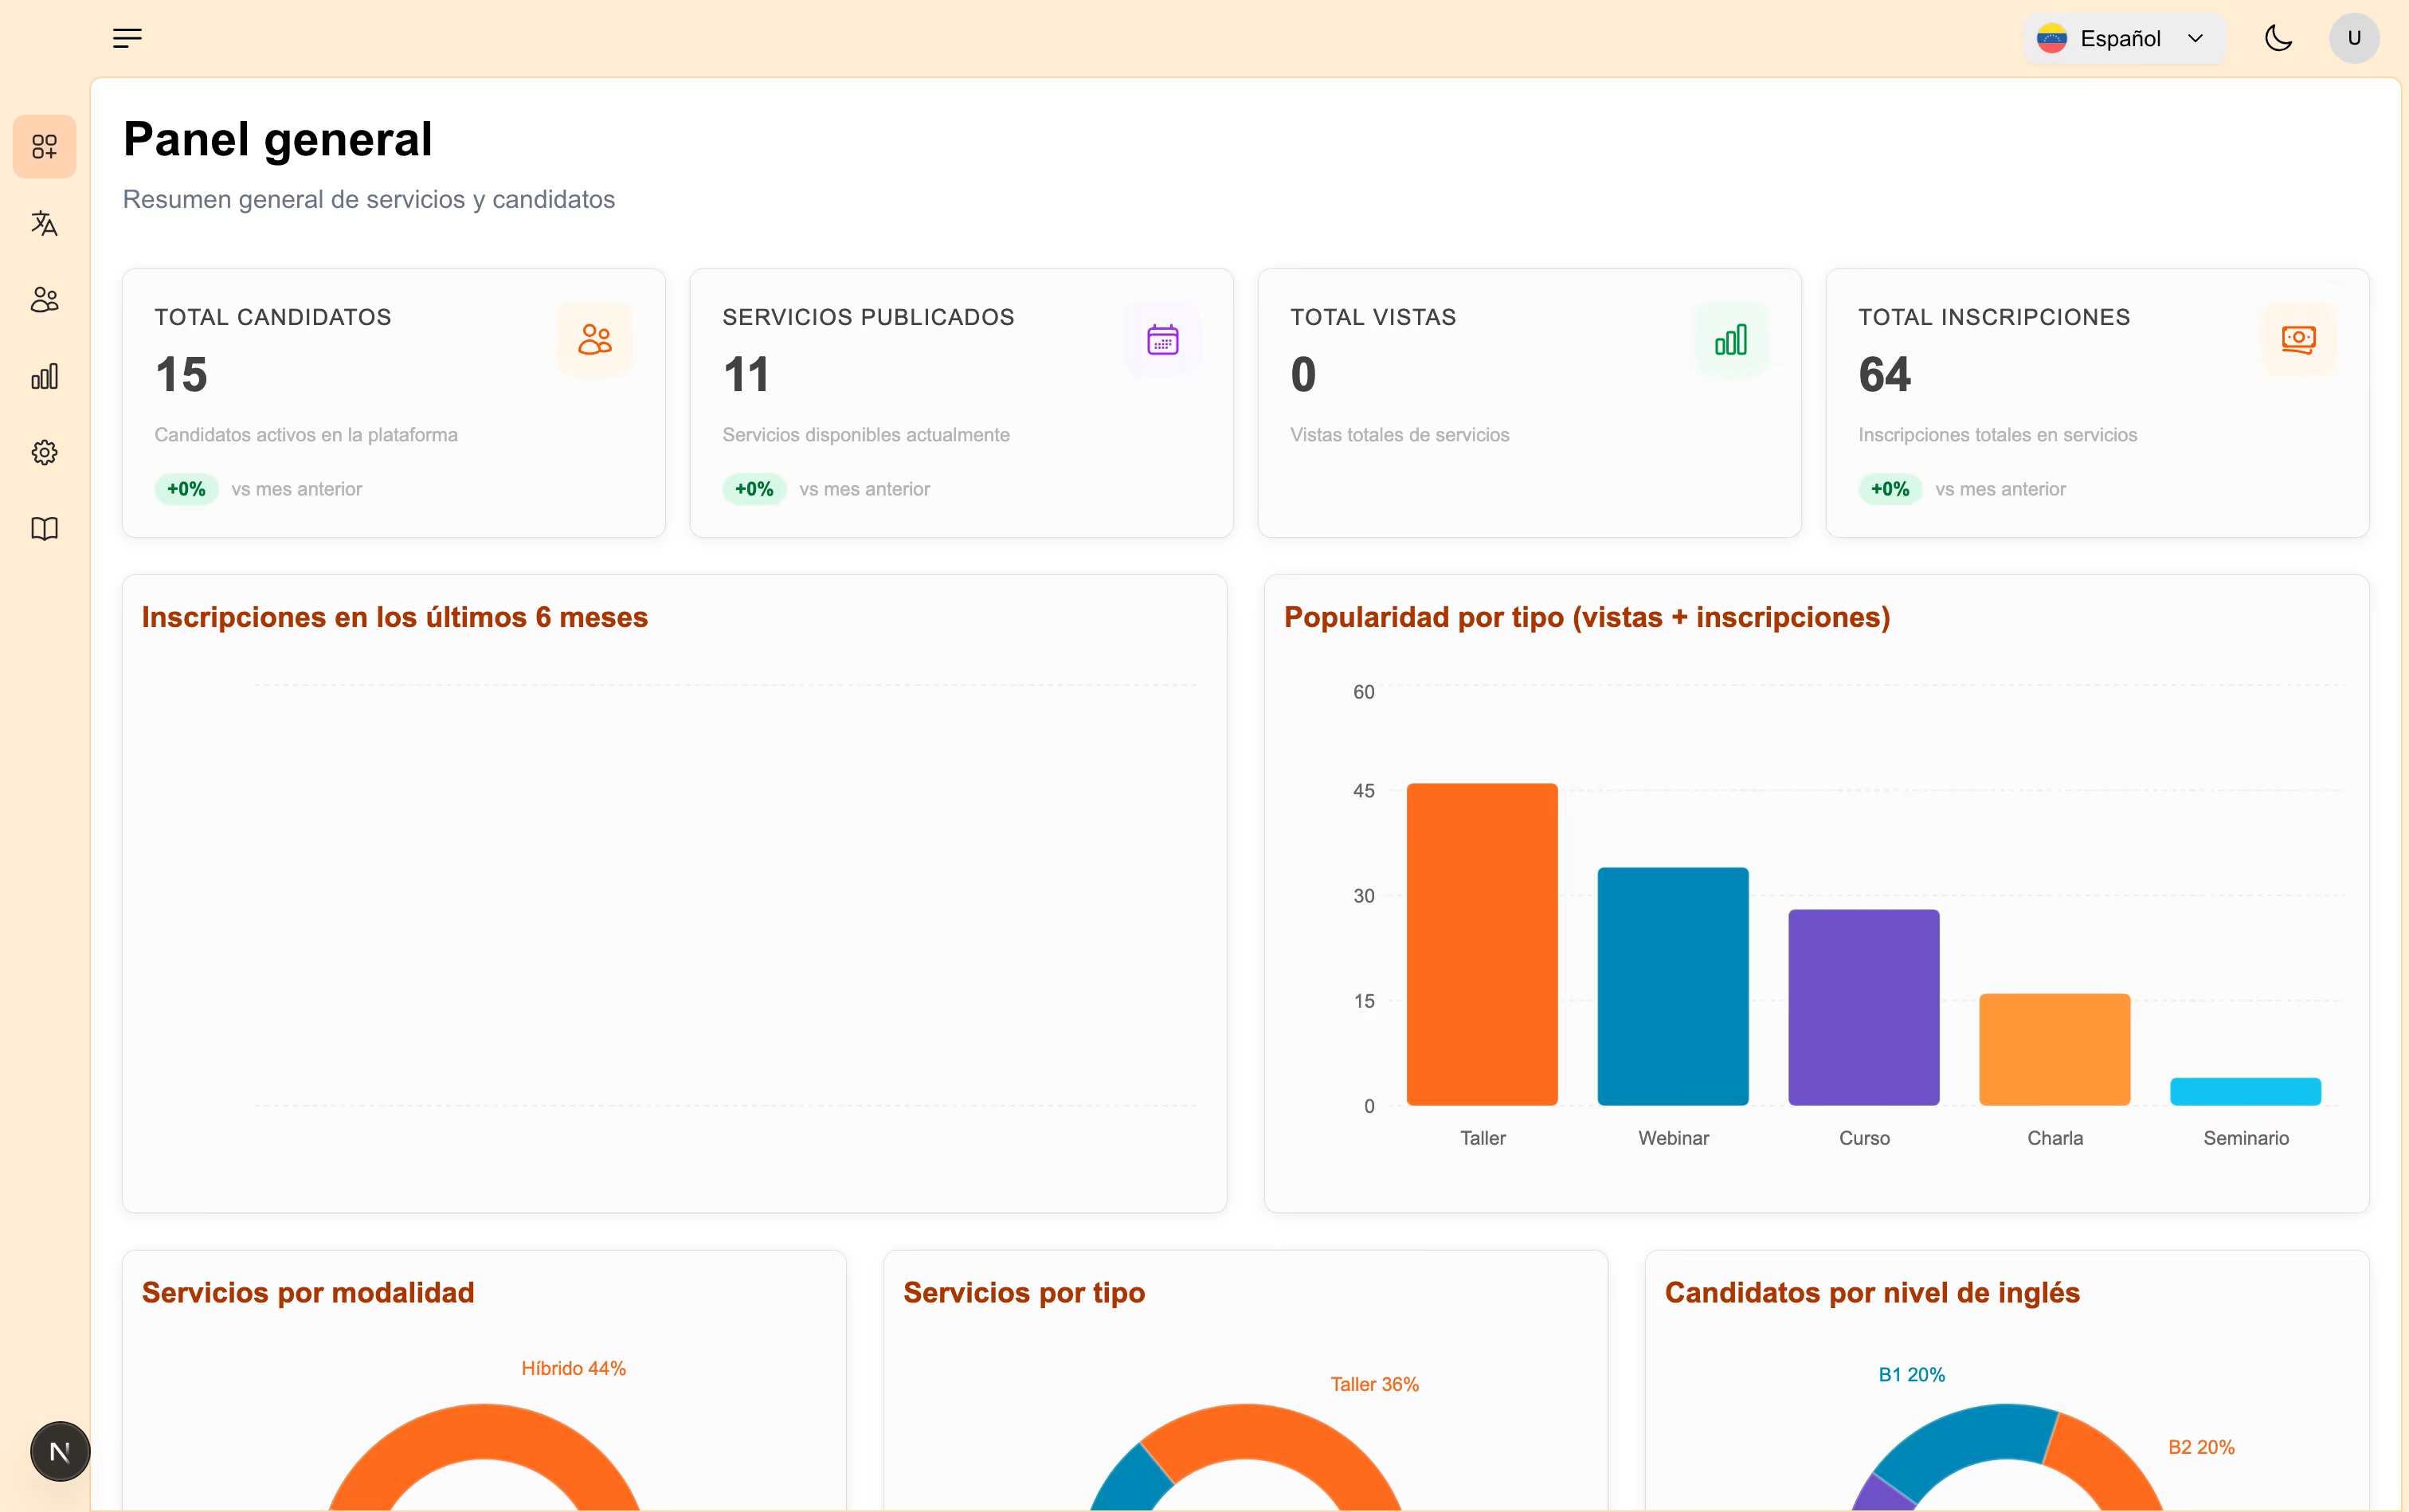Screen dimensions: 2409x1512
Task: Toggle dark mode with the moon icon
Action: (x=2278, y=38)
